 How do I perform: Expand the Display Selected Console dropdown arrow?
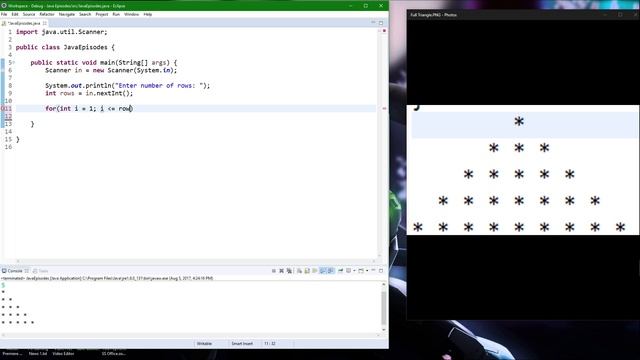[x=354, y=271]
